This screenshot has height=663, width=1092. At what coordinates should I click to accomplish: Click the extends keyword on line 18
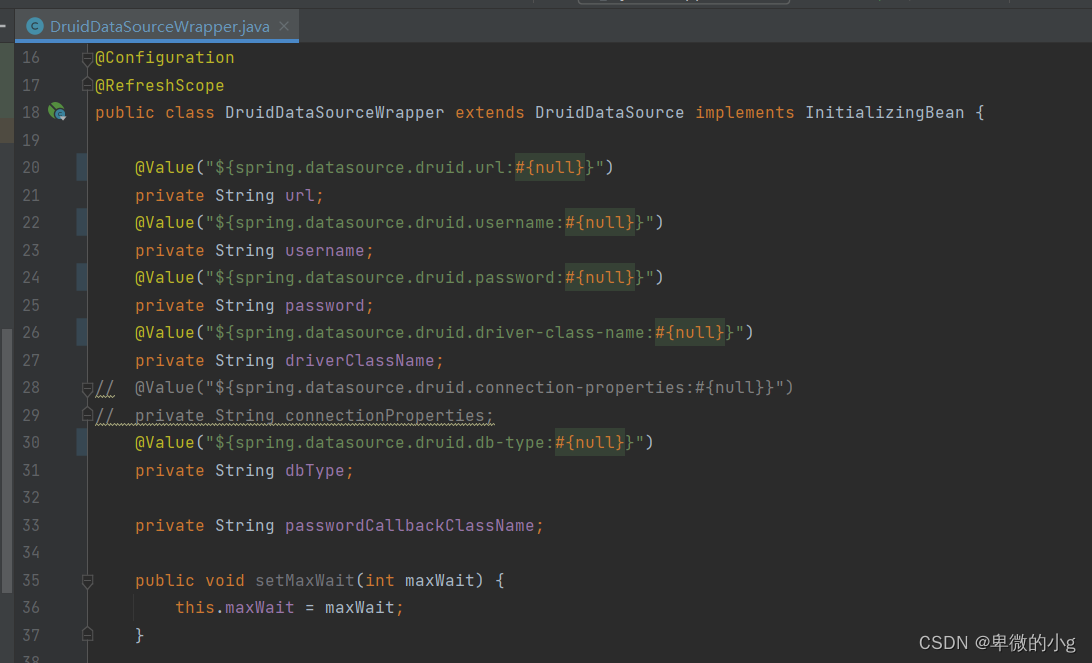pos(490,113)
